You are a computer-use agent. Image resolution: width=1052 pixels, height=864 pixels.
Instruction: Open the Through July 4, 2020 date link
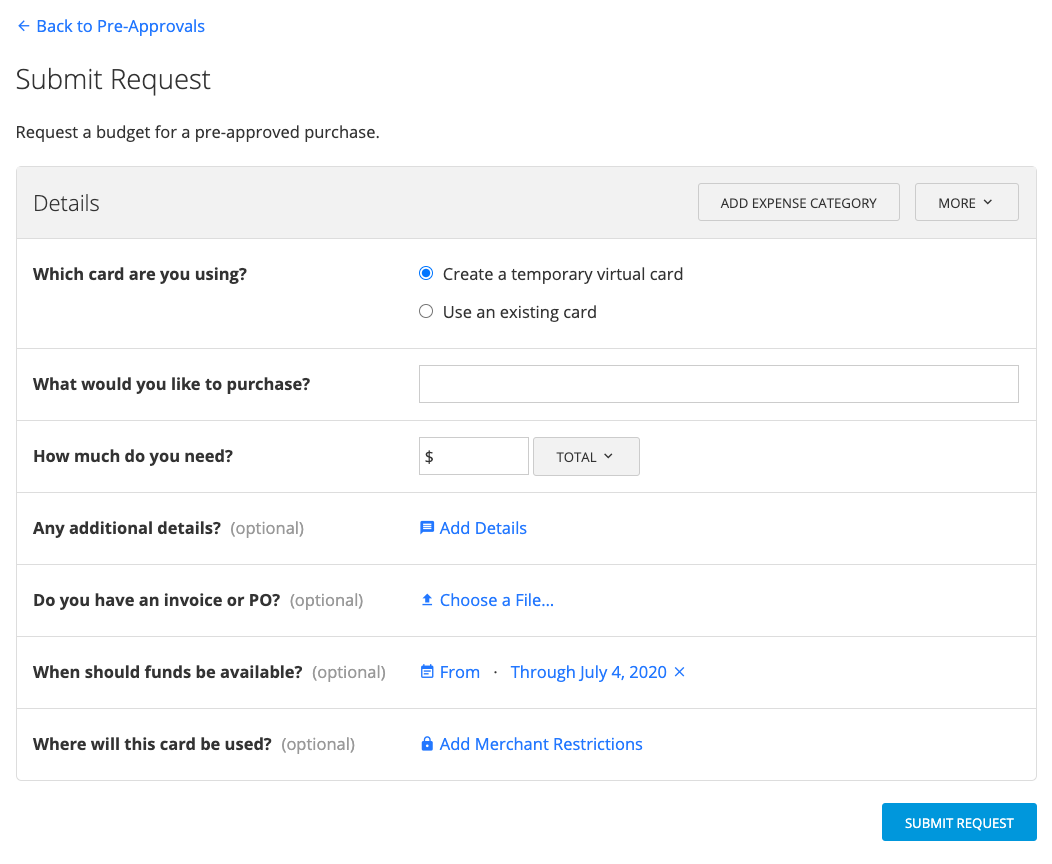(x=588, y=671)
